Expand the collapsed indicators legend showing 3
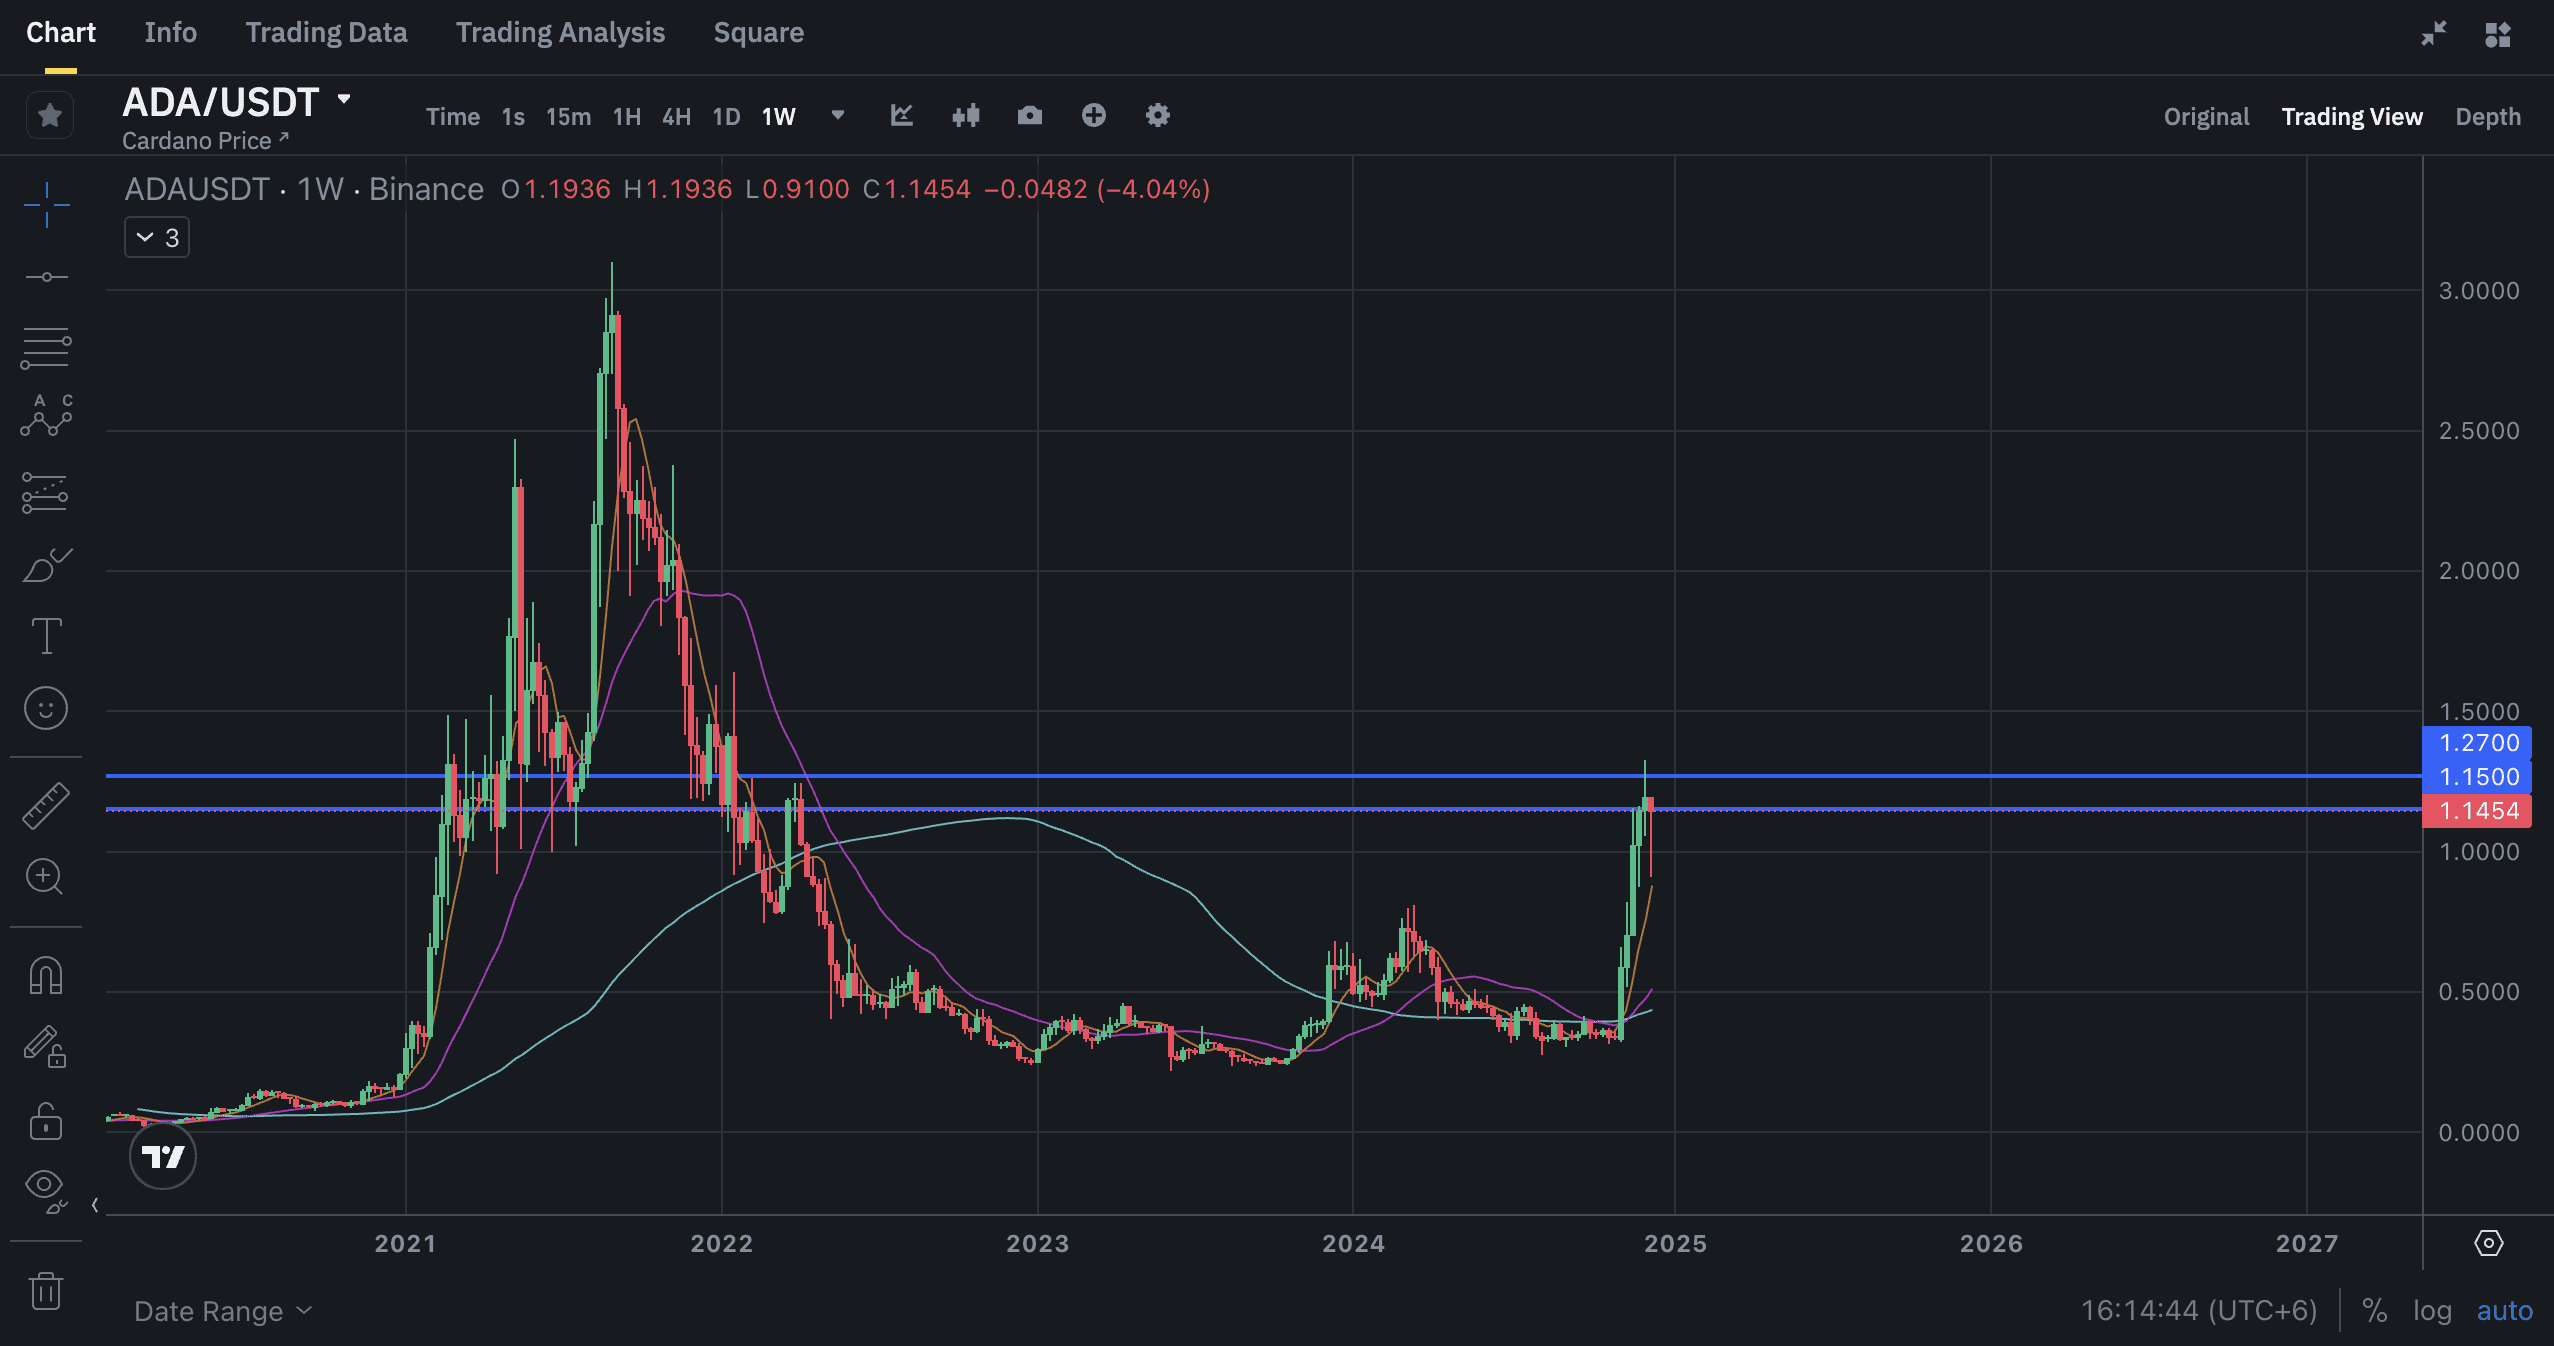The height and width of the screenshot is (1346, 2554). pyautogui.click(x=157, y=238)
